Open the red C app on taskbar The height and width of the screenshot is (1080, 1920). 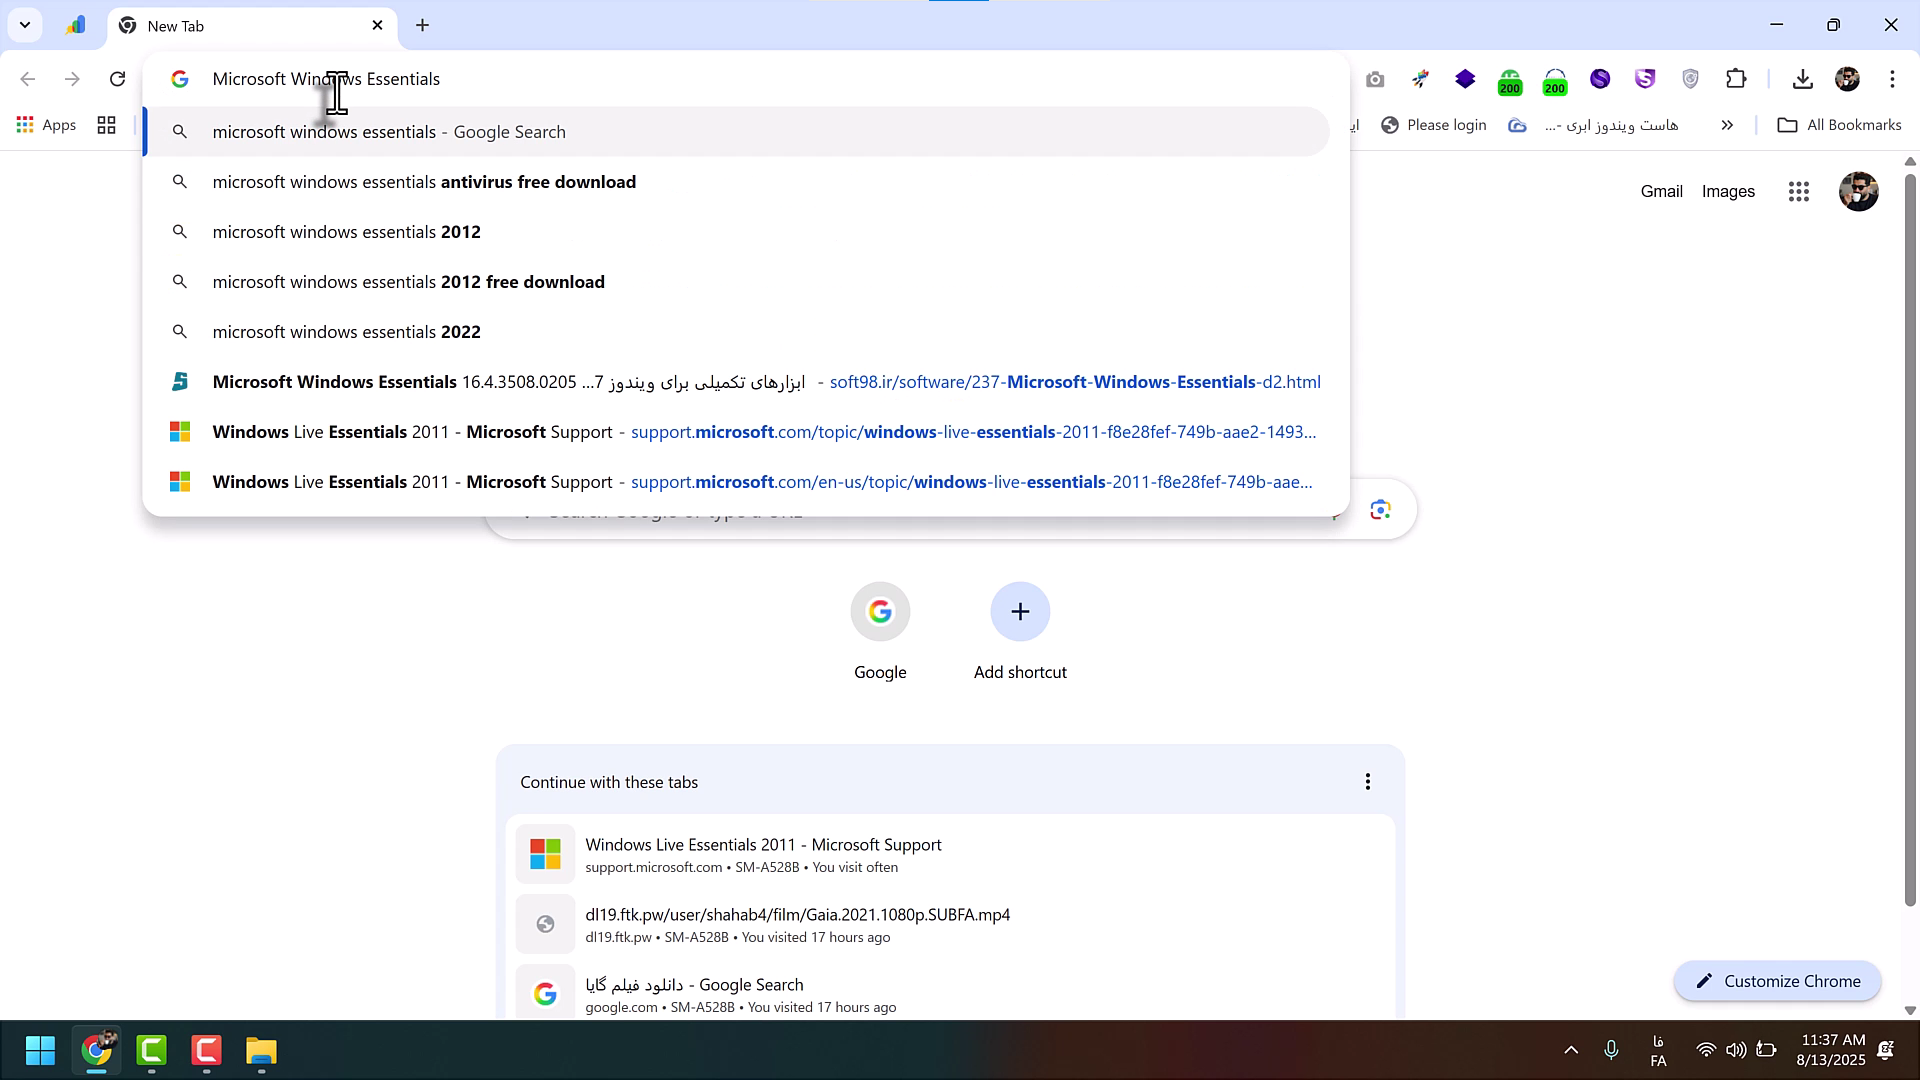206,1050
